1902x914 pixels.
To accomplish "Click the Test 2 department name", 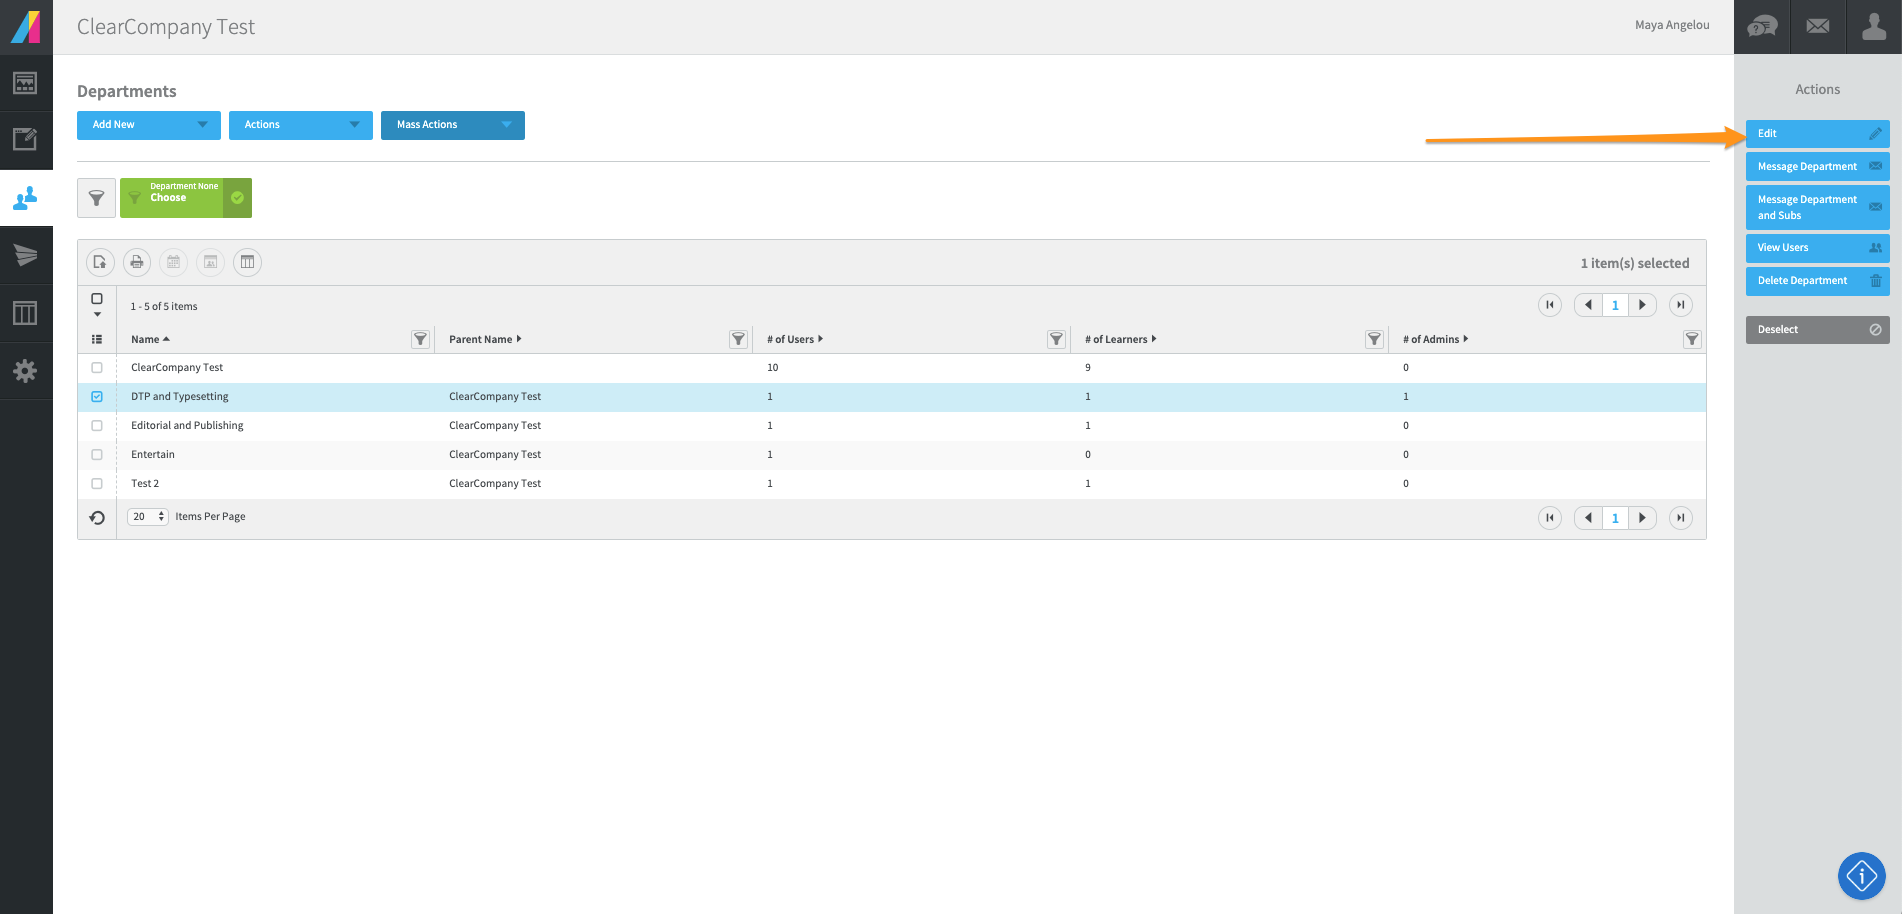I will 145,484.
